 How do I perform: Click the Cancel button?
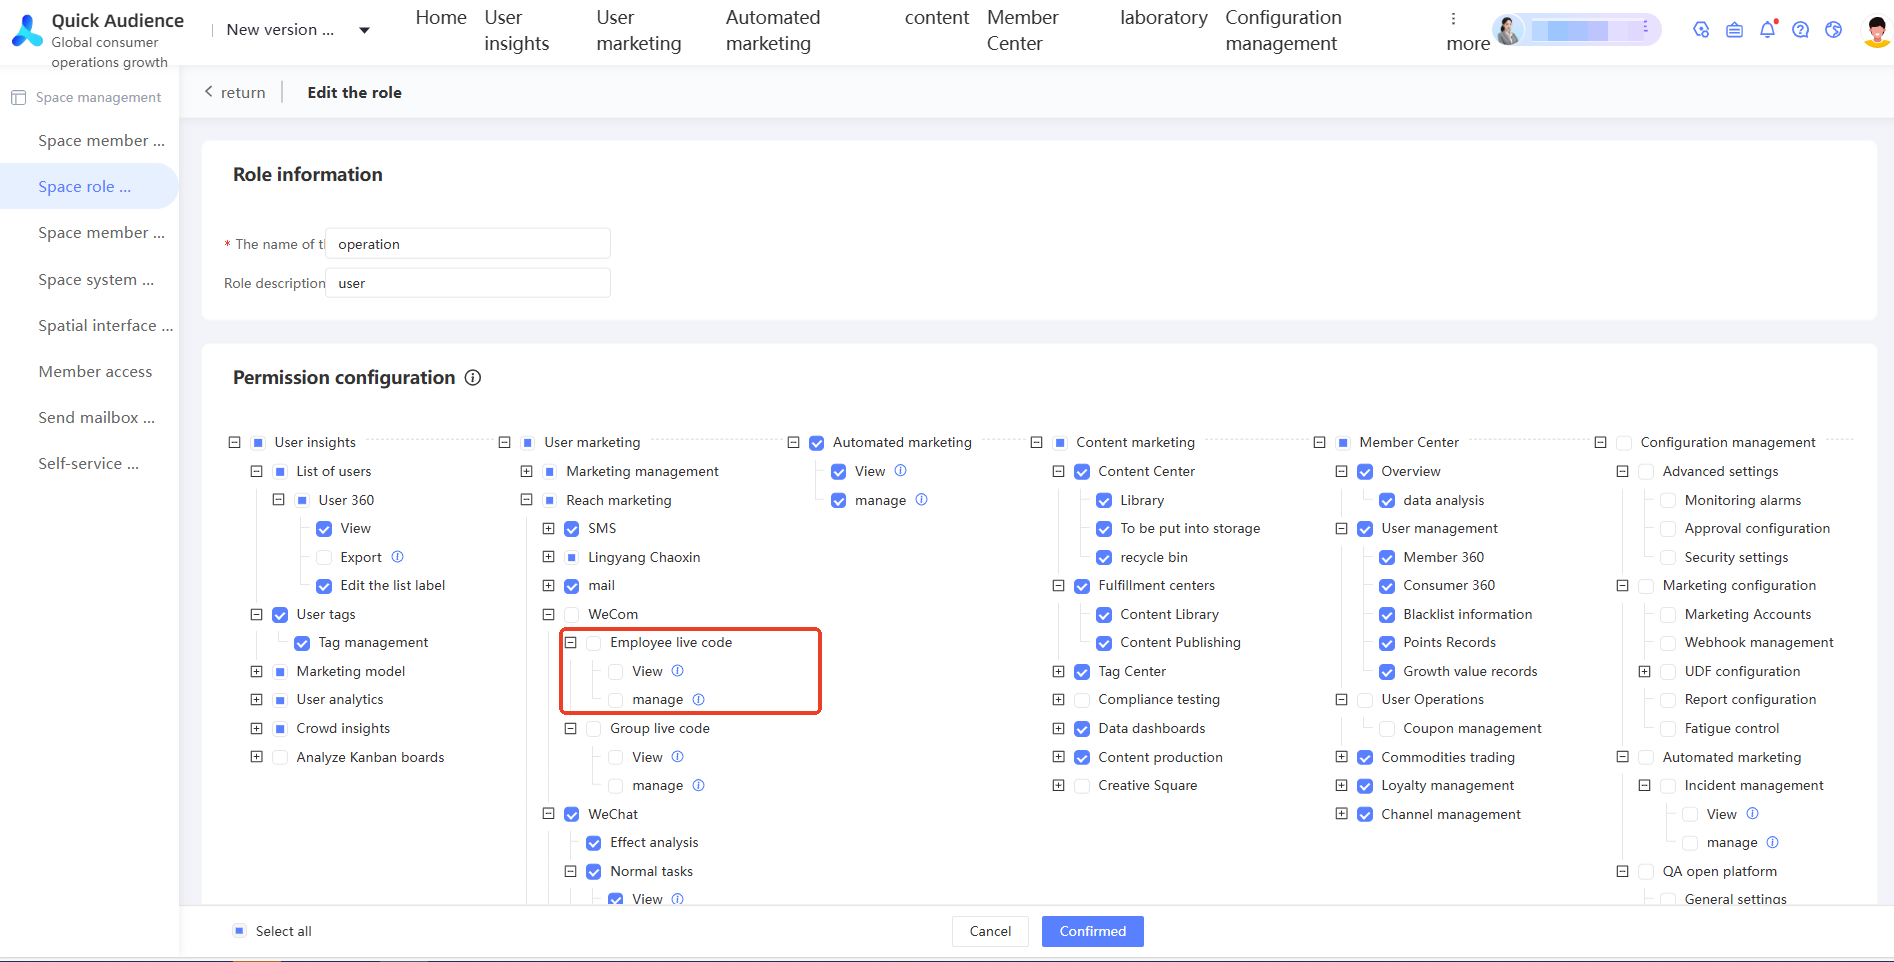point(990,931)
